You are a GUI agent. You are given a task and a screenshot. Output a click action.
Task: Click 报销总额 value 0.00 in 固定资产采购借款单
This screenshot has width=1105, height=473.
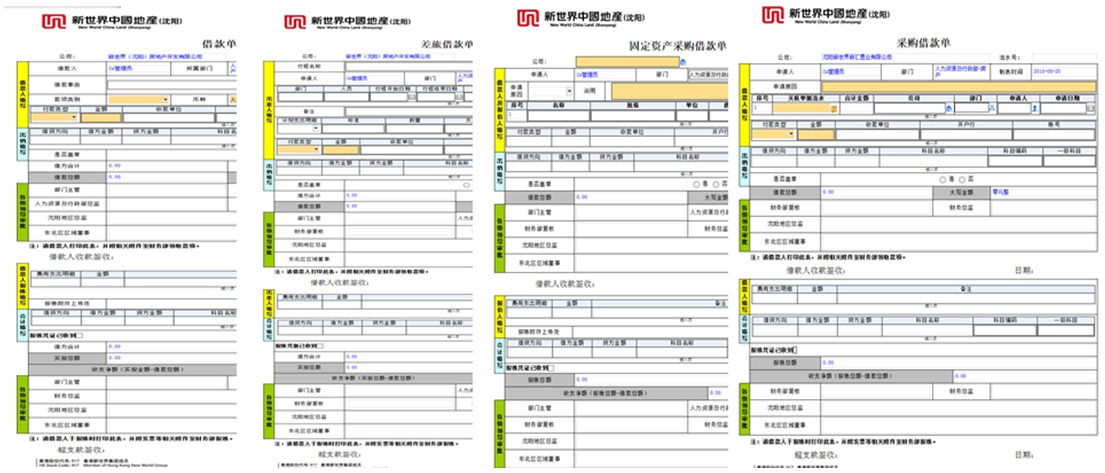coord(581,379)
